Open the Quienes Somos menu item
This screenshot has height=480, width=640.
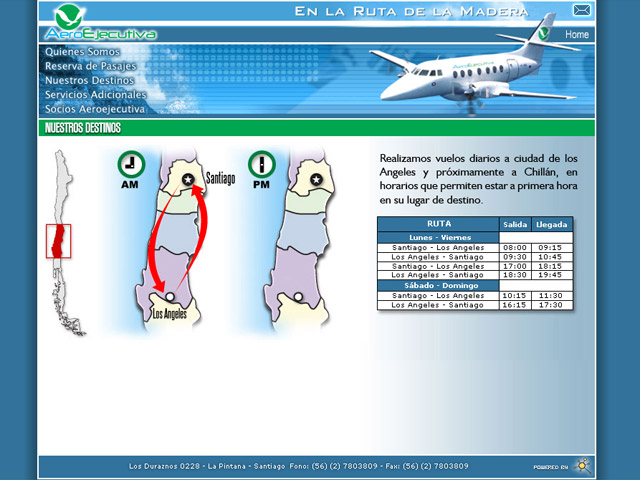82,52
